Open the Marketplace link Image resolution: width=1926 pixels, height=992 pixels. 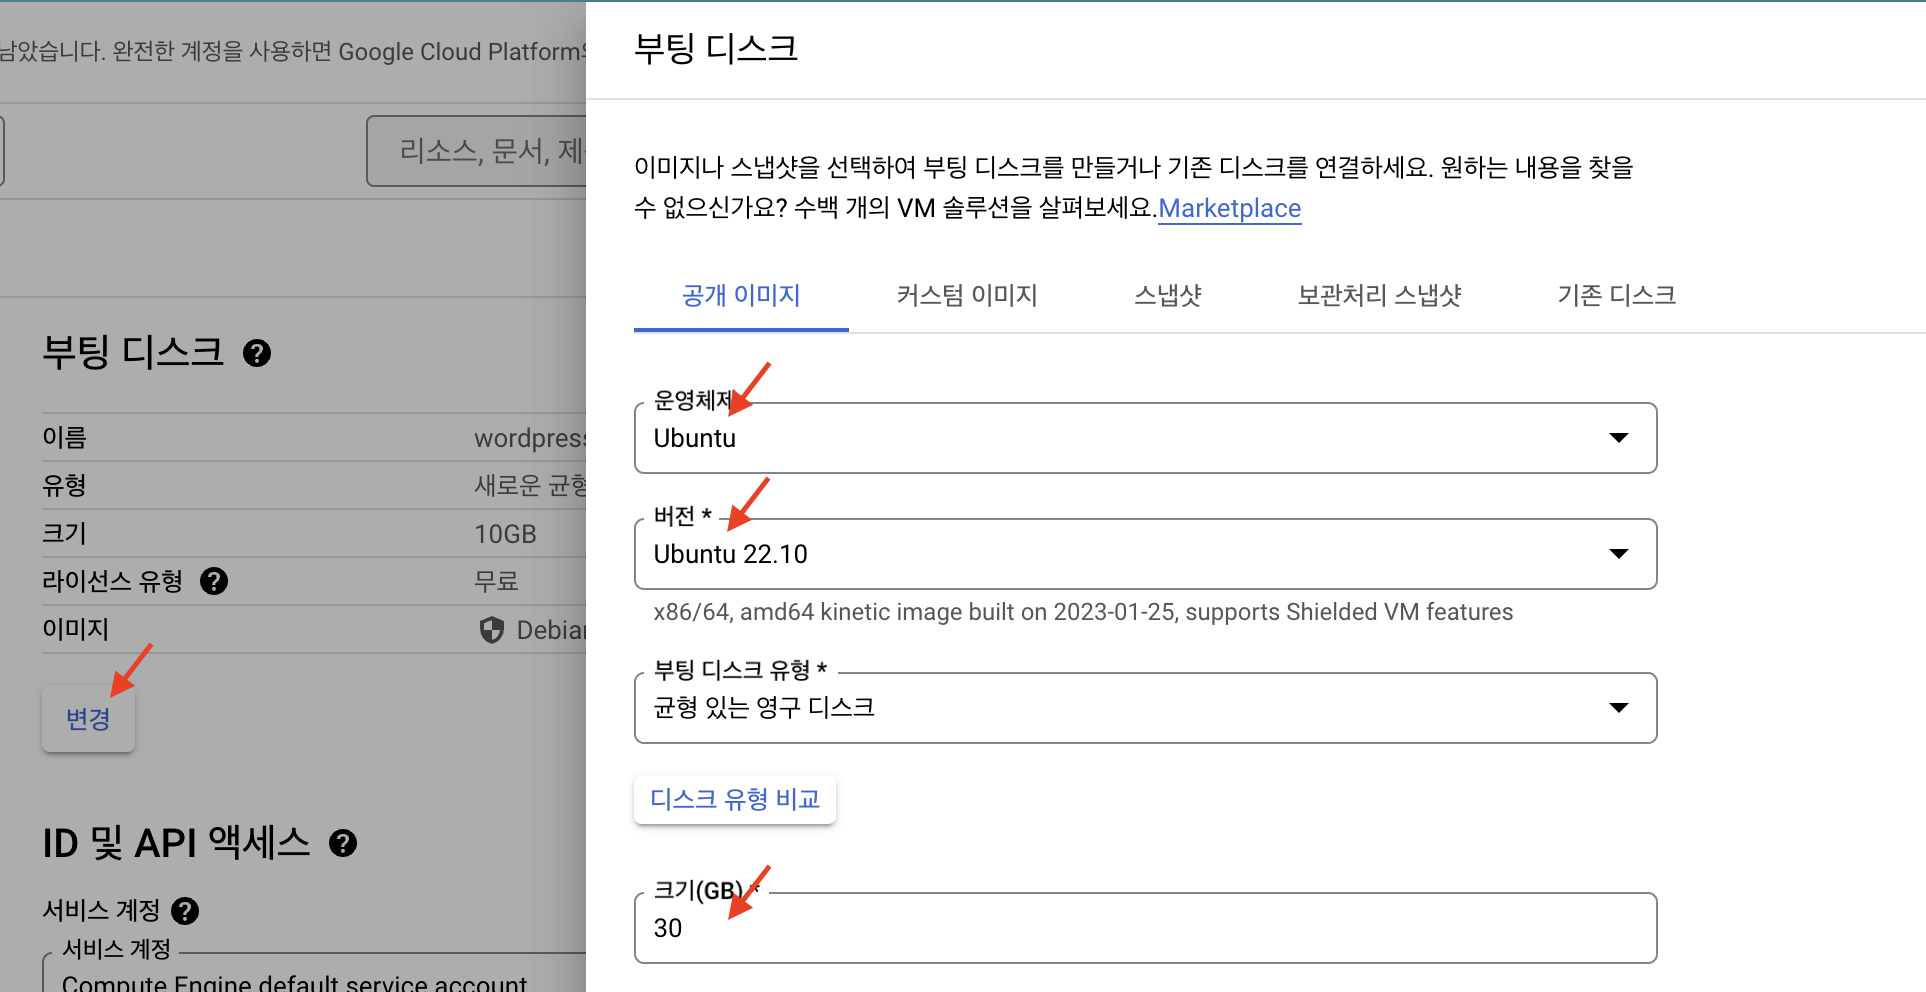1229,208
